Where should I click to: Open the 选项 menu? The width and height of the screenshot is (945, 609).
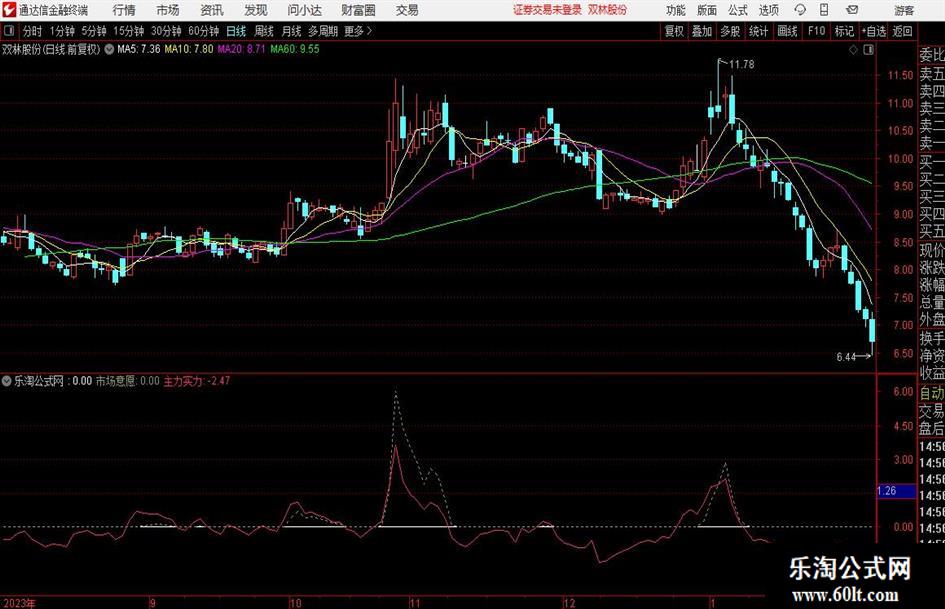(768, 10)
